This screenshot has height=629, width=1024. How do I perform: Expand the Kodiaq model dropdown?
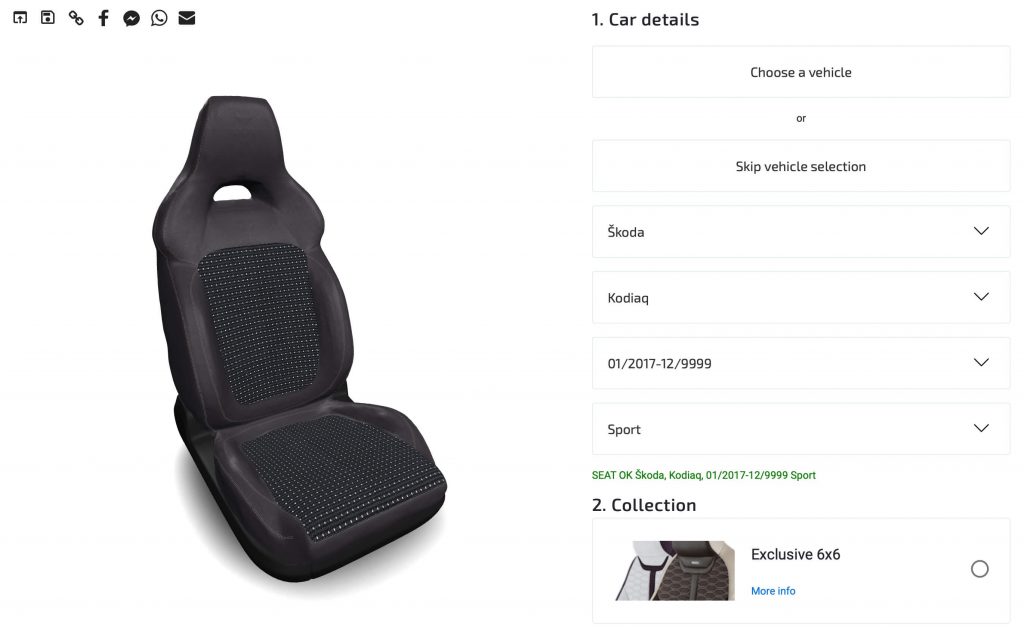pos(801,298)
